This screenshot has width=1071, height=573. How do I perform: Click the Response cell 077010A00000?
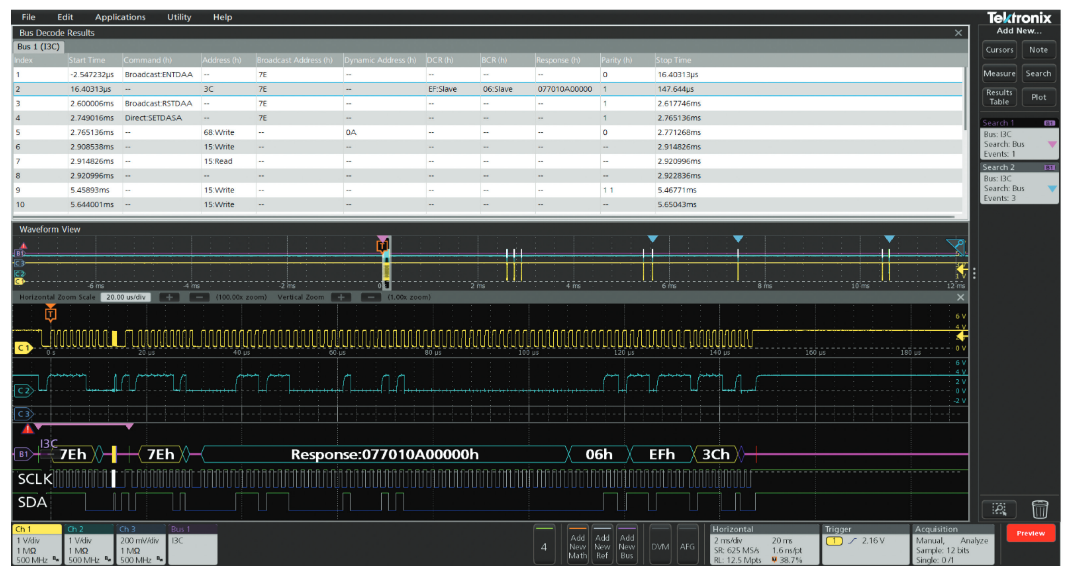(x=565, y=89)
